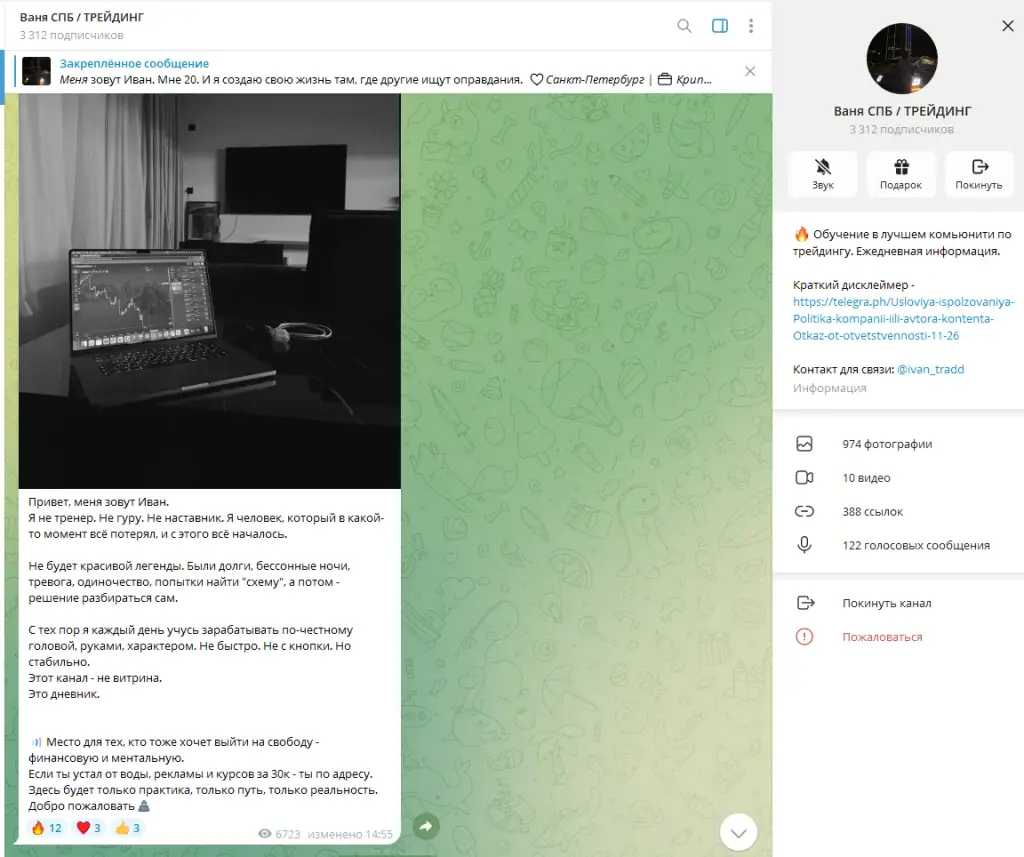
Task: Add fire reaction with 12 count
Action: pyautogui.click(x=46, y=828)
